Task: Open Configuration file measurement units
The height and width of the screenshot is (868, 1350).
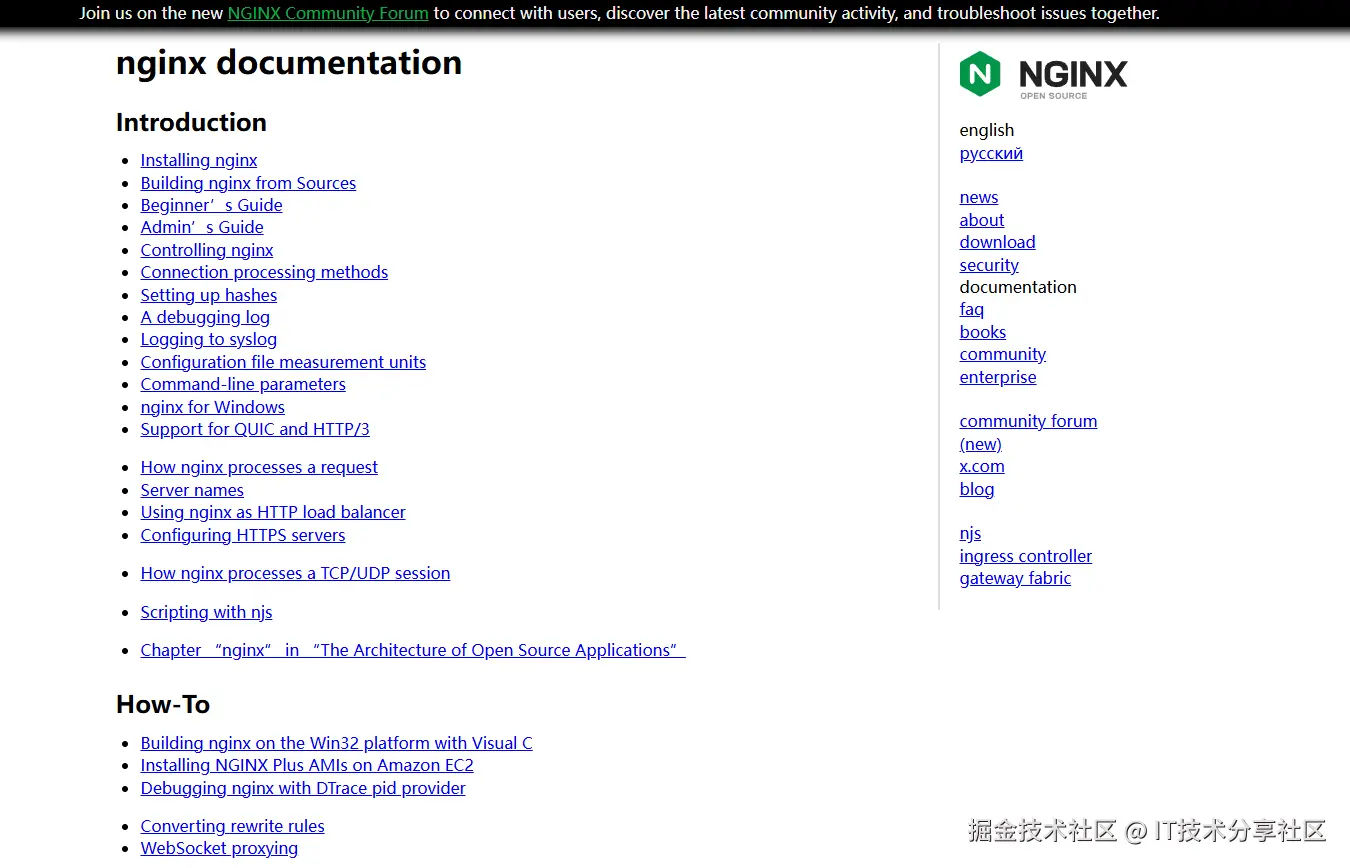Action: pos(283,362)
